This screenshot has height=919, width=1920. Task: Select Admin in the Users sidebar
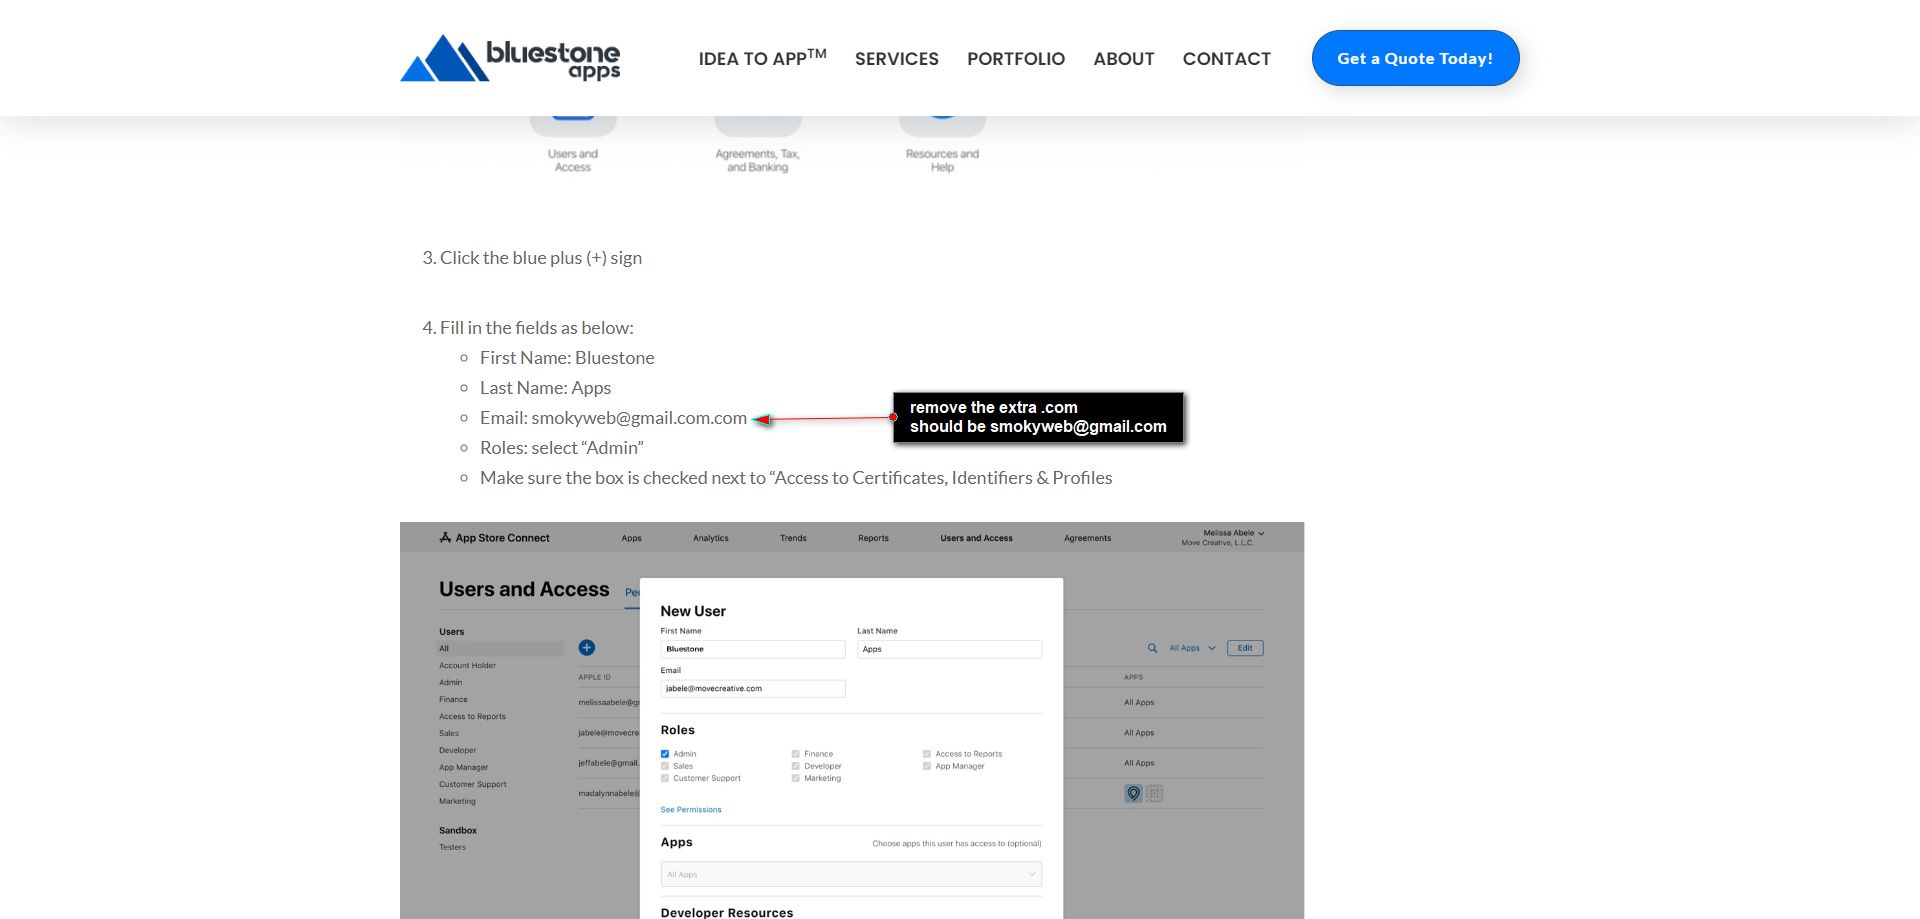451,683
